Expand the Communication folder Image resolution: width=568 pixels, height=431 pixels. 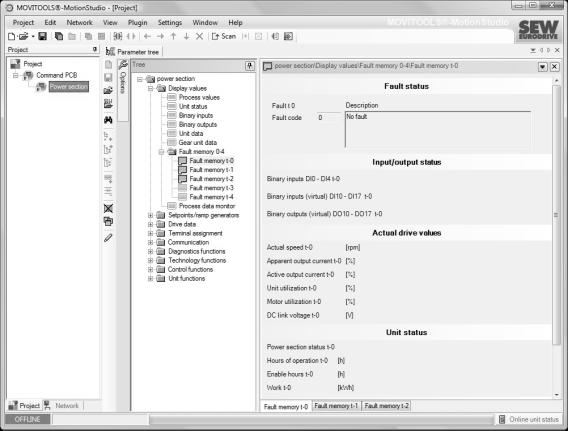(x=150, y=242)
